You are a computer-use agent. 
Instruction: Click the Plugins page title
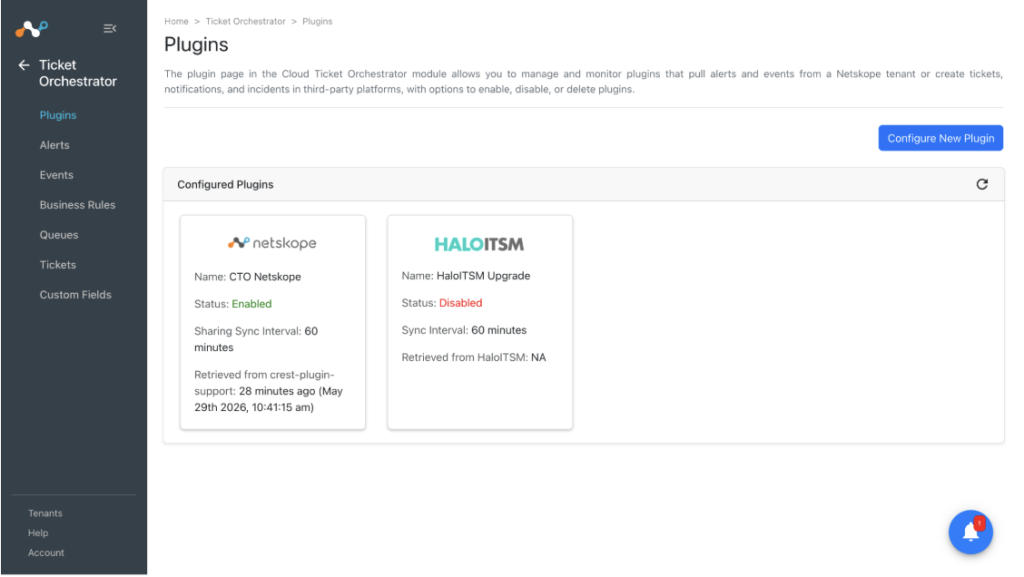coord(196,44)
